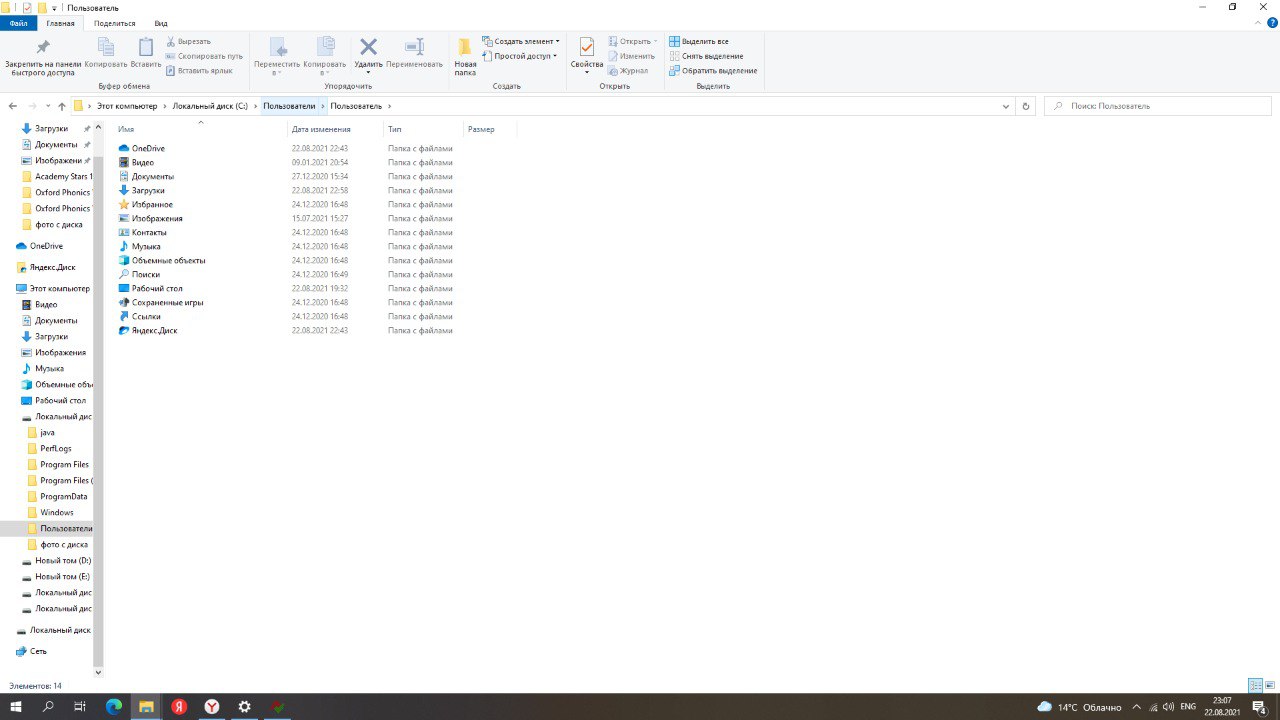Select Вырезать (cut) in ribbon

pos(188,41)
